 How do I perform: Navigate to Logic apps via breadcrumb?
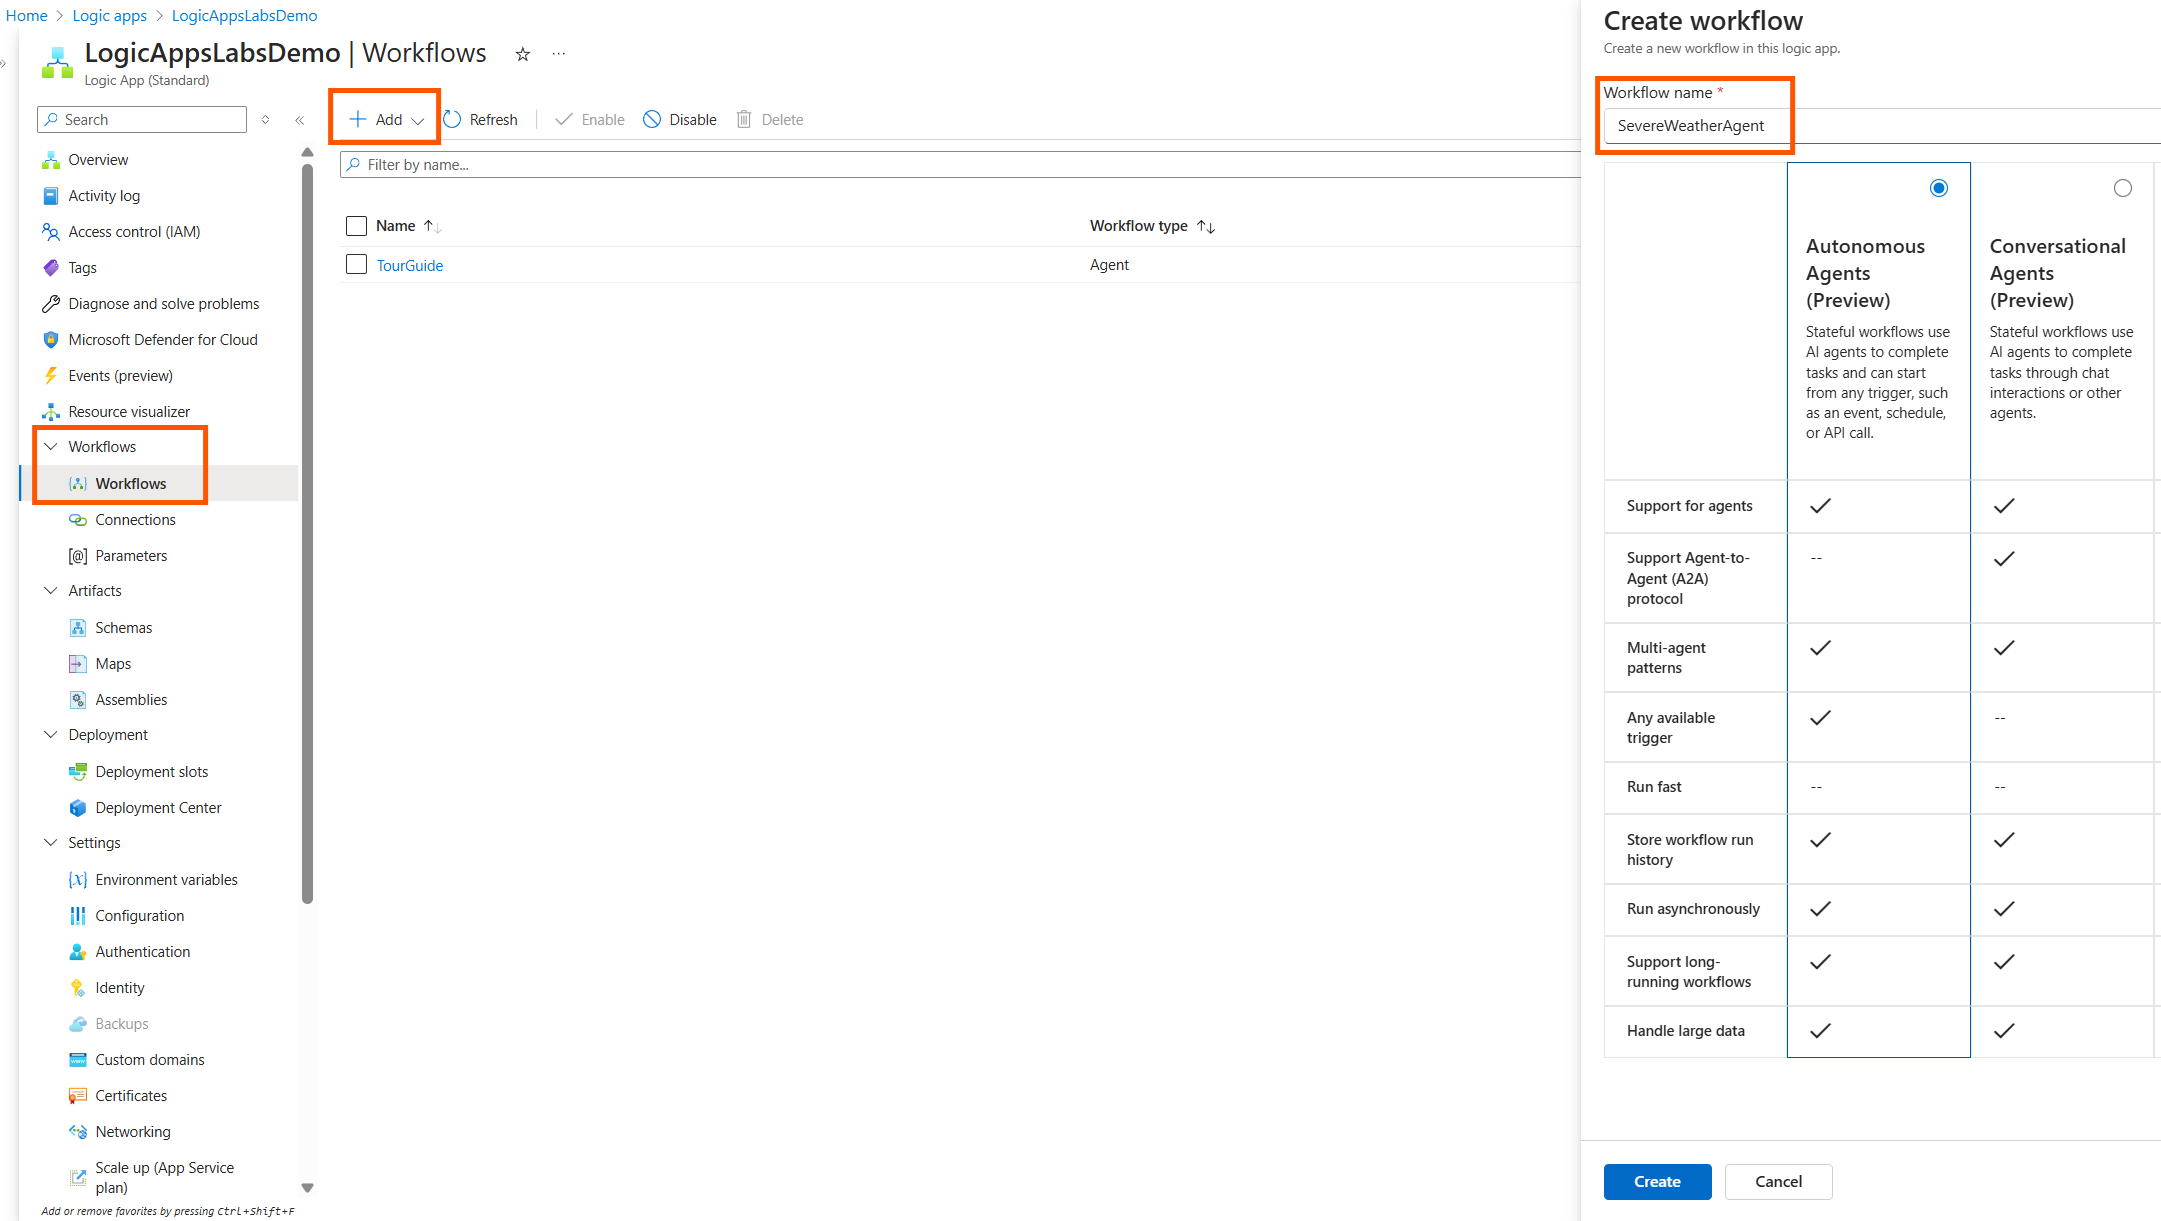coord(109,15)
